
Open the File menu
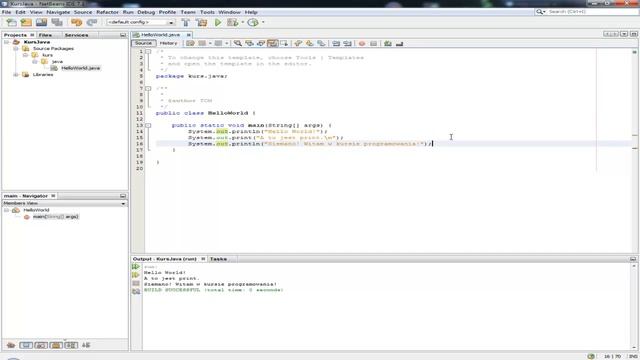pyautogui.click(x=7, y=12)
